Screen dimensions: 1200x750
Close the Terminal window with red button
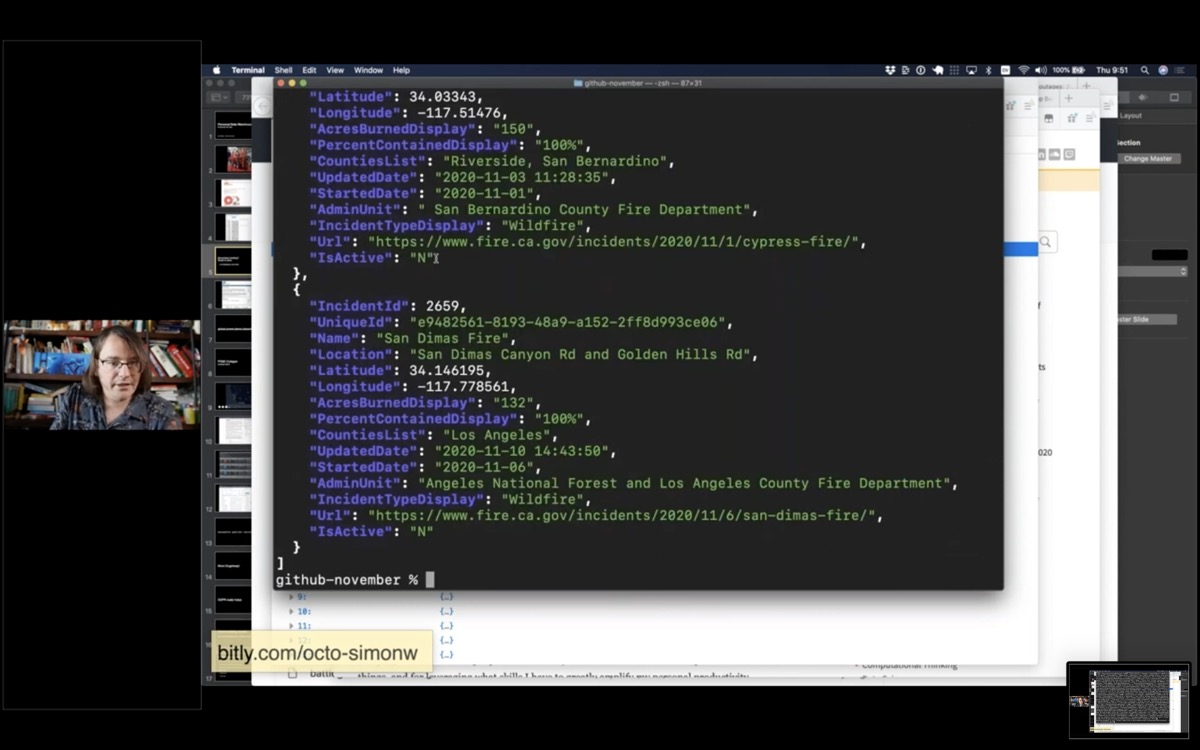(282, 83)
